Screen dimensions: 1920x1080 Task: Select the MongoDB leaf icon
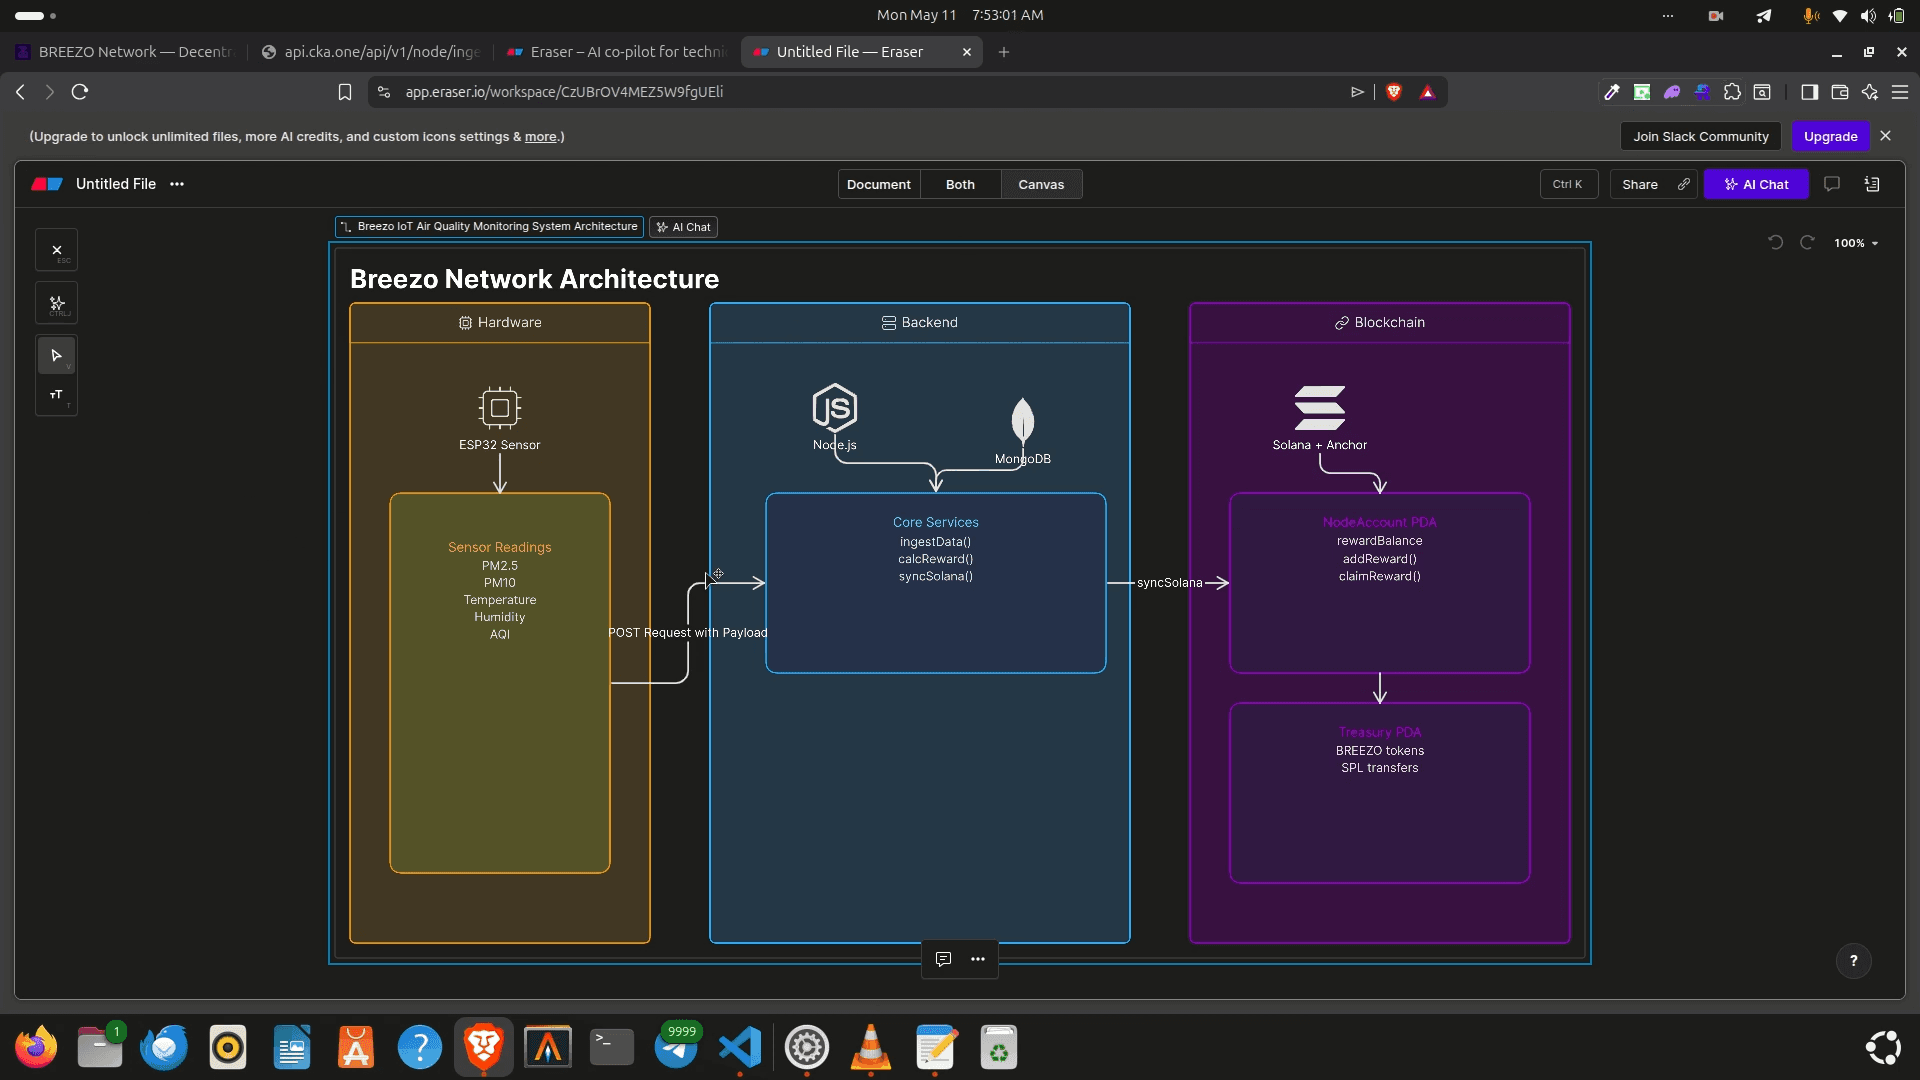[x=1022, y=420]
